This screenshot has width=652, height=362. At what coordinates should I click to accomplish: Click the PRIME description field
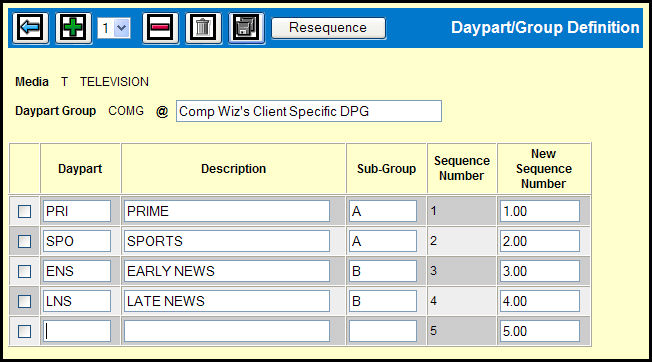227,211
